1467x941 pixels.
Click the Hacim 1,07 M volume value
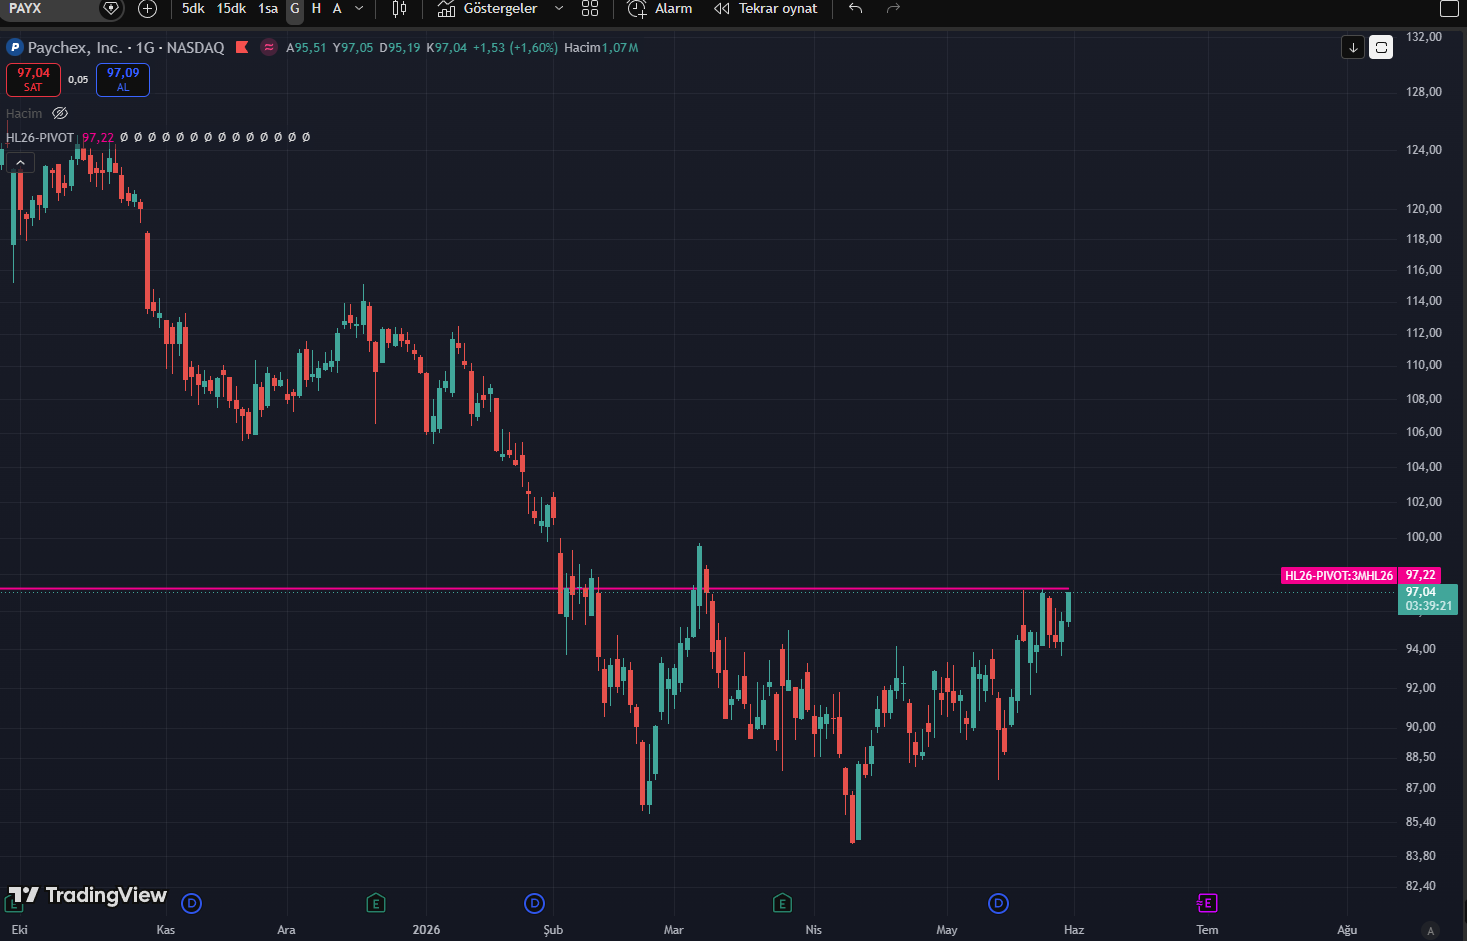(601, 48)
